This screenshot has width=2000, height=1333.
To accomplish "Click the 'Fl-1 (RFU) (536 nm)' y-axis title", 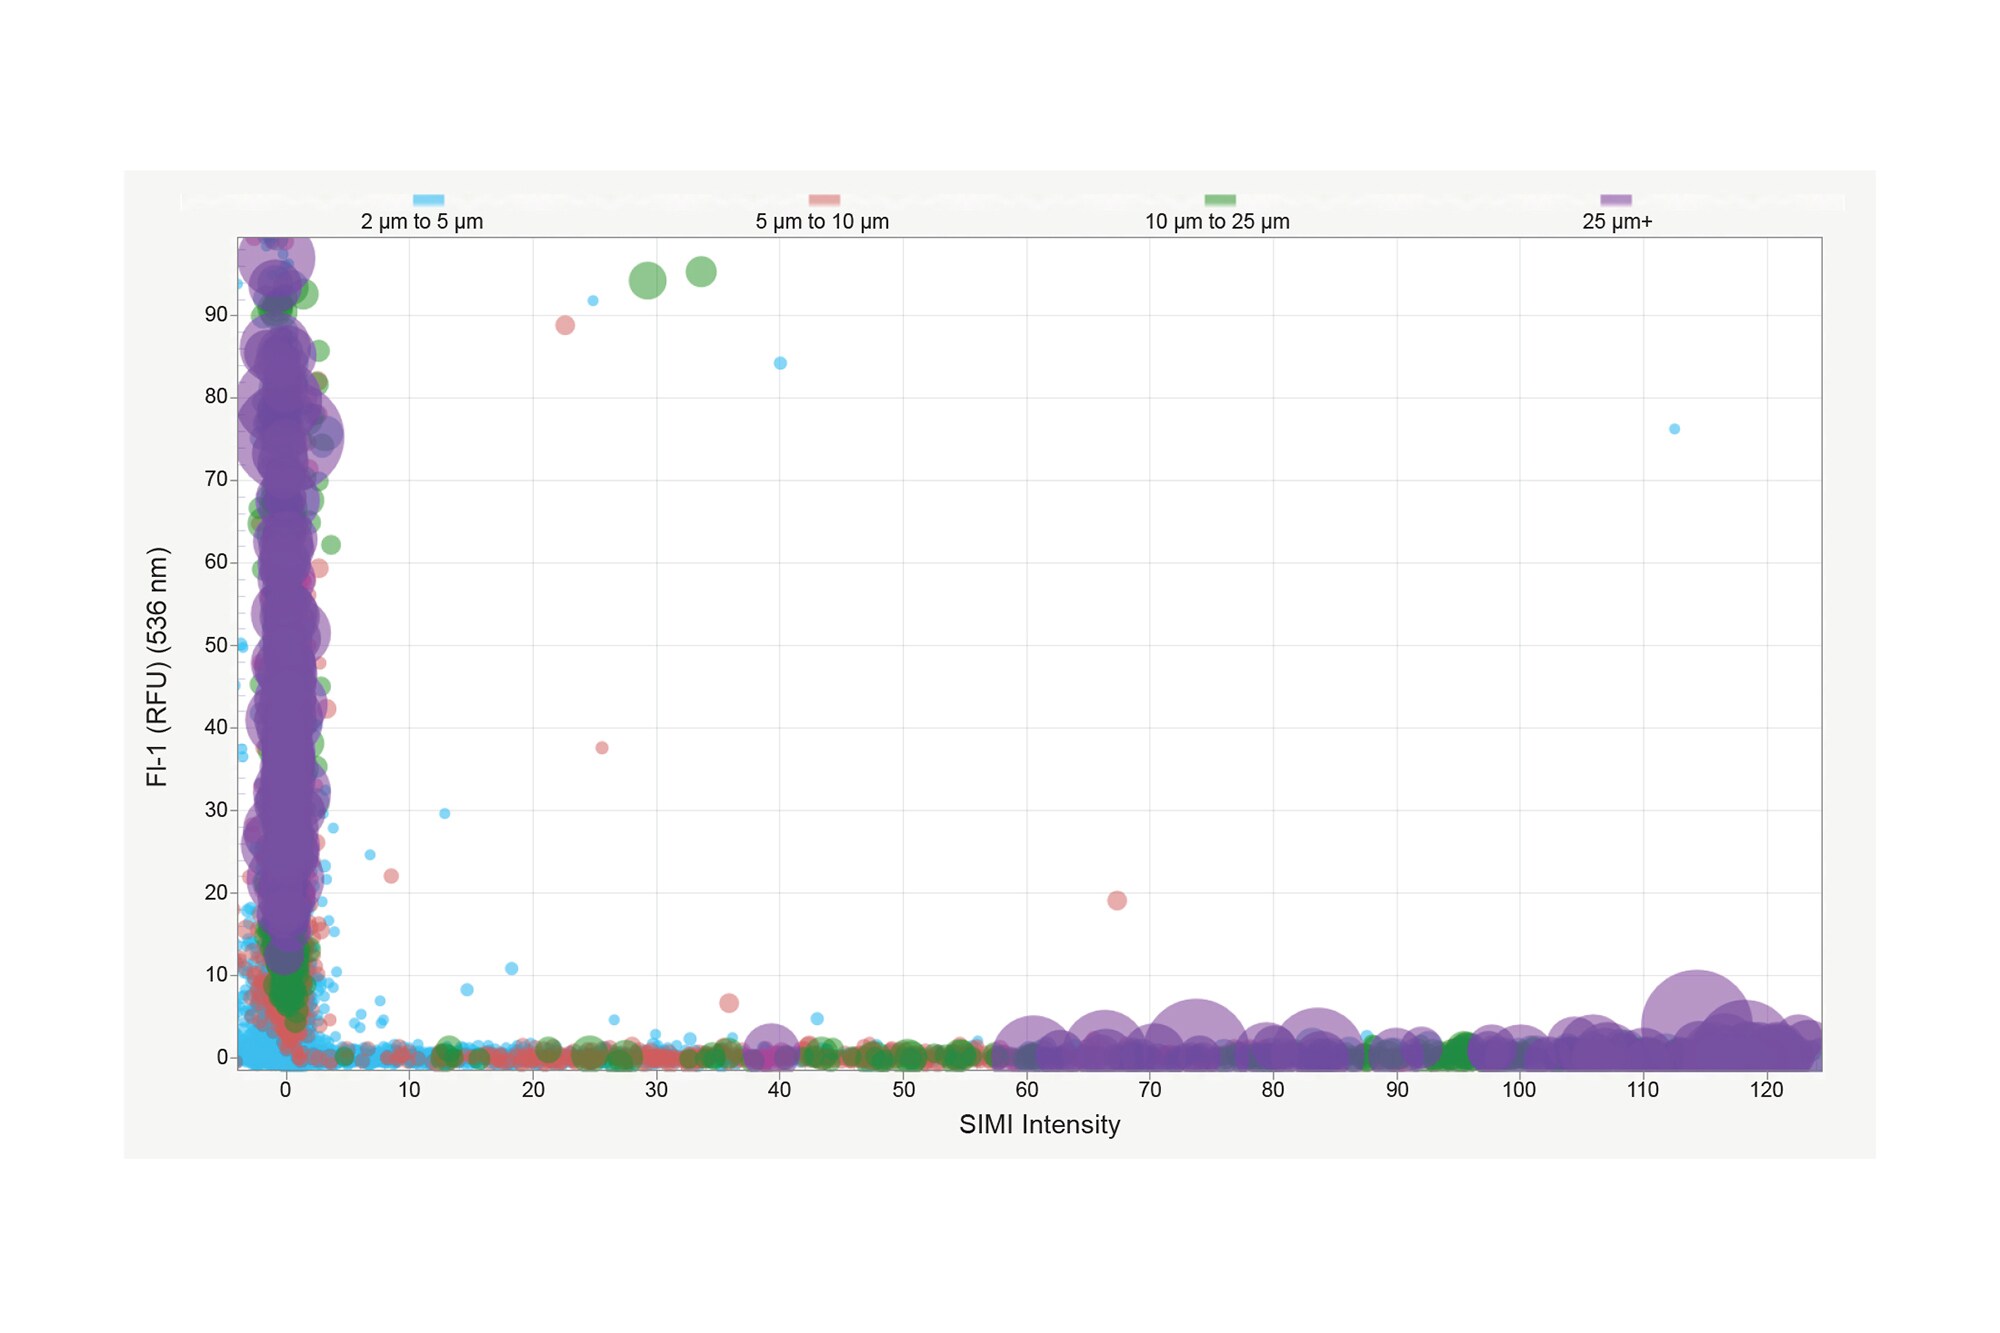I will coord(157,667).
